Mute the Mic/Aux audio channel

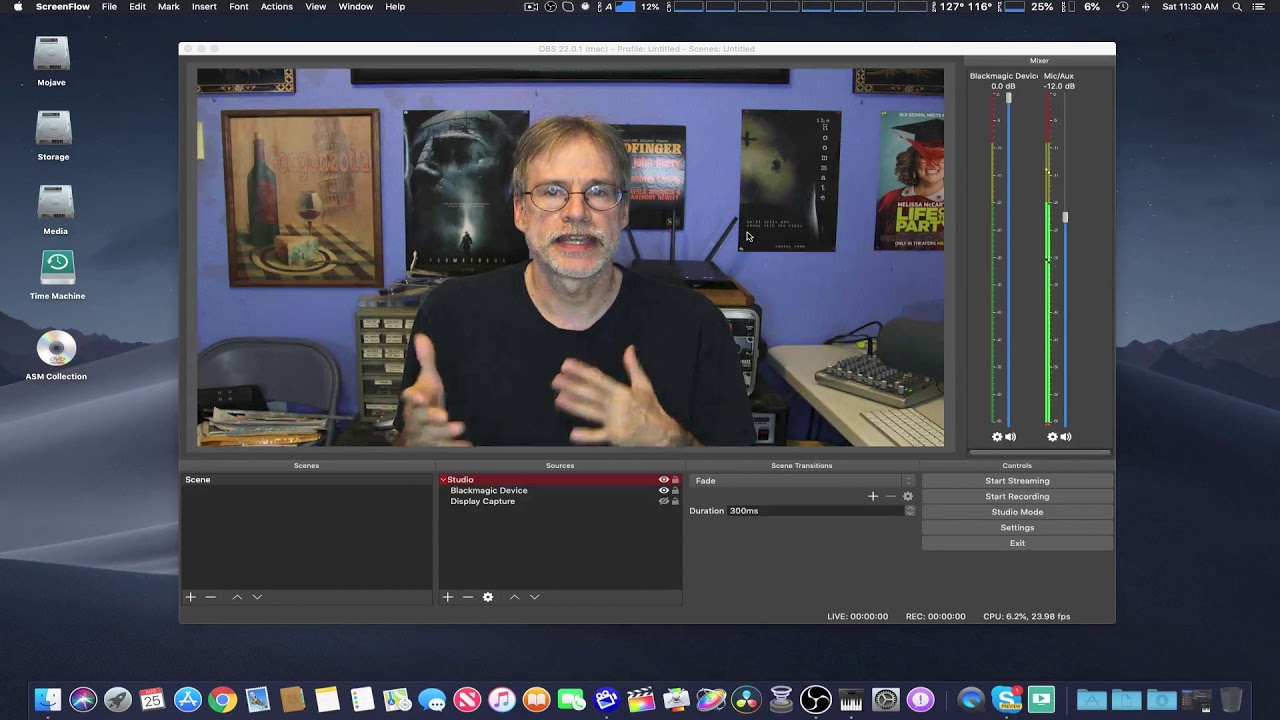(x=1065, y=437)
